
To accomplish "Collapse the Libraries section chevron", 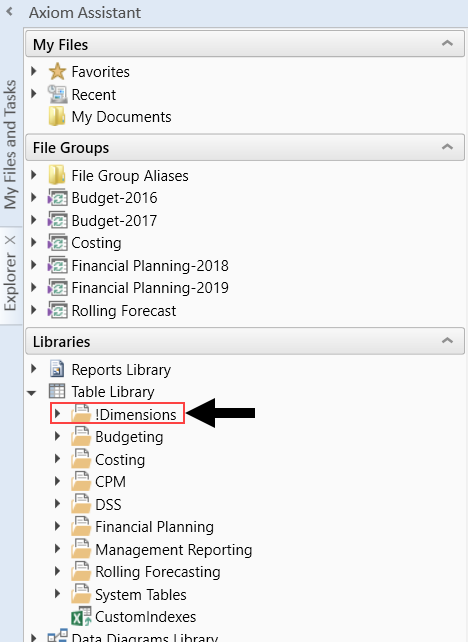I will click(448, 340).
